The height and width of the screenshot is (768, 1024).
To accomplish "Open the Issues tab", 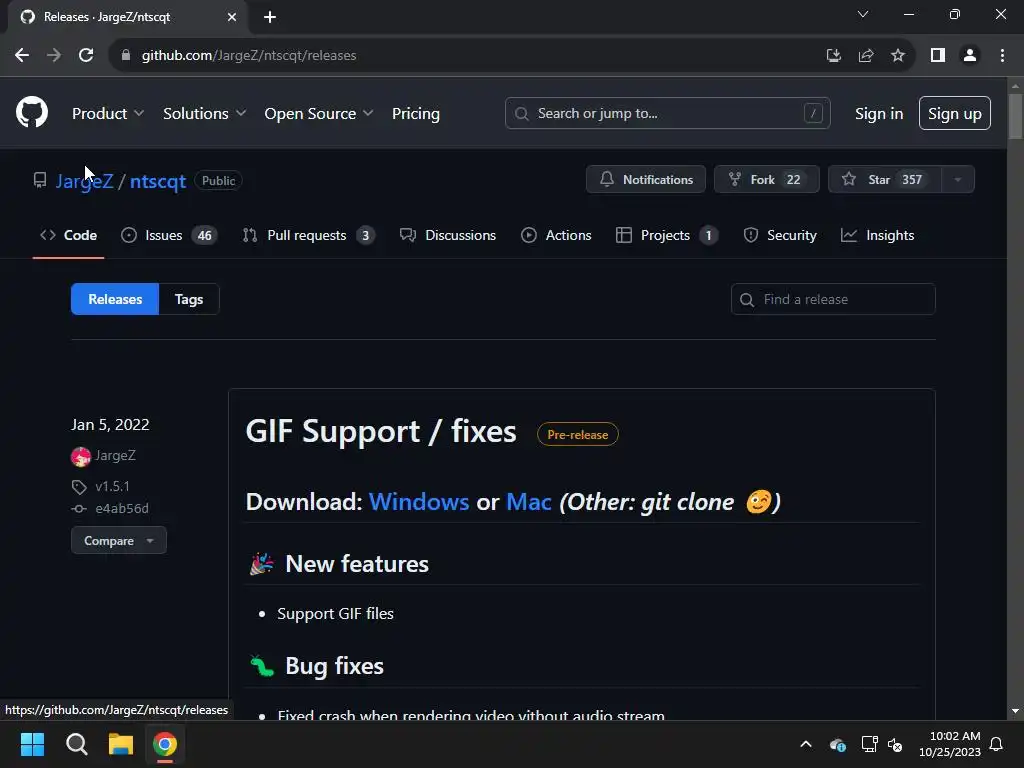I will 169,235.
